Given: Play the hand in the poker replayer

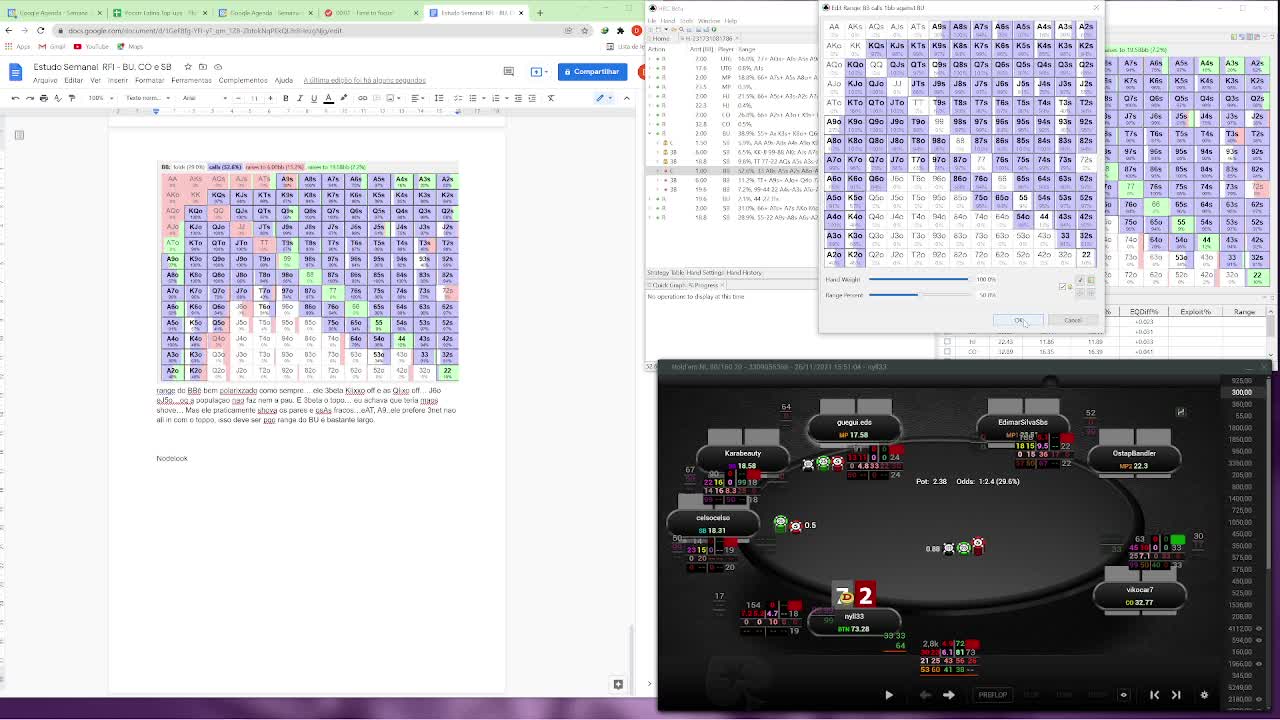Looking at the screenshot, I should point(889,695).
